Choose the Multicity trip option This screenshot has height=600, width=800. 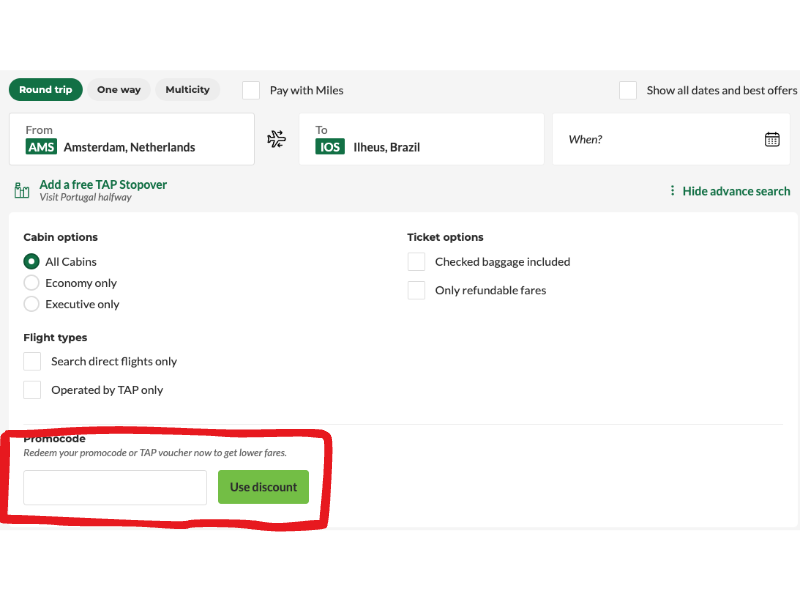click(x=187, y=90)
